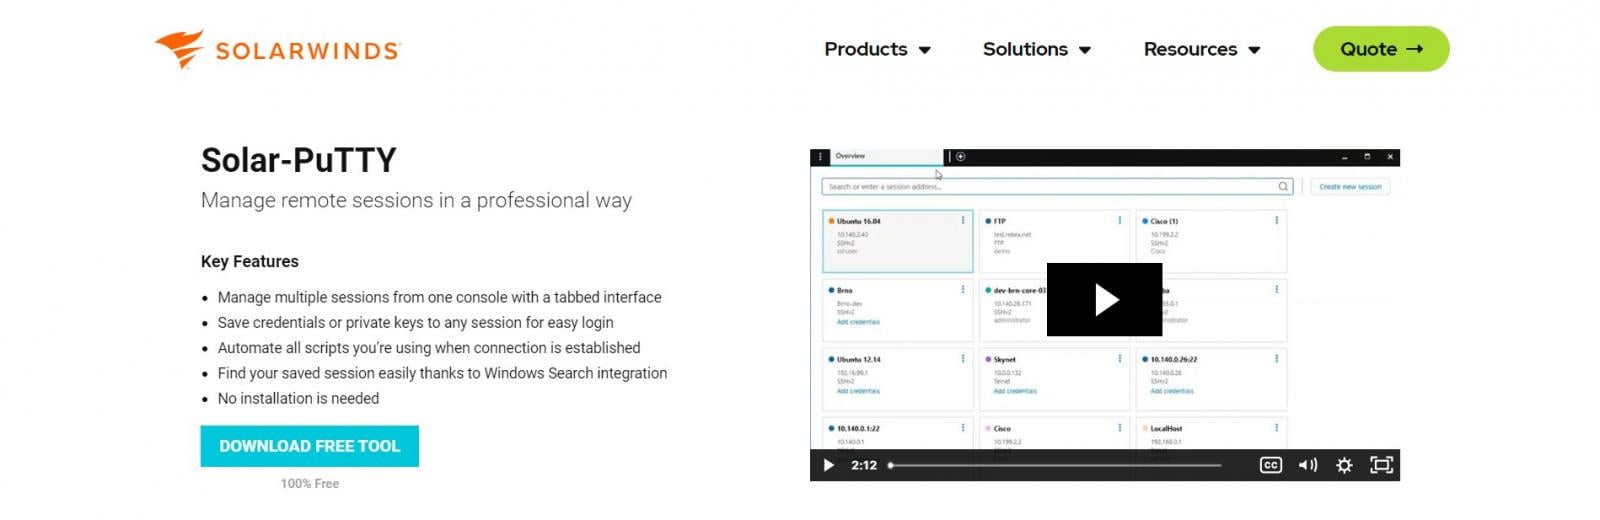Click the video progress bar
Viewport: 1600px width, 520px height.
point(1055,465)
